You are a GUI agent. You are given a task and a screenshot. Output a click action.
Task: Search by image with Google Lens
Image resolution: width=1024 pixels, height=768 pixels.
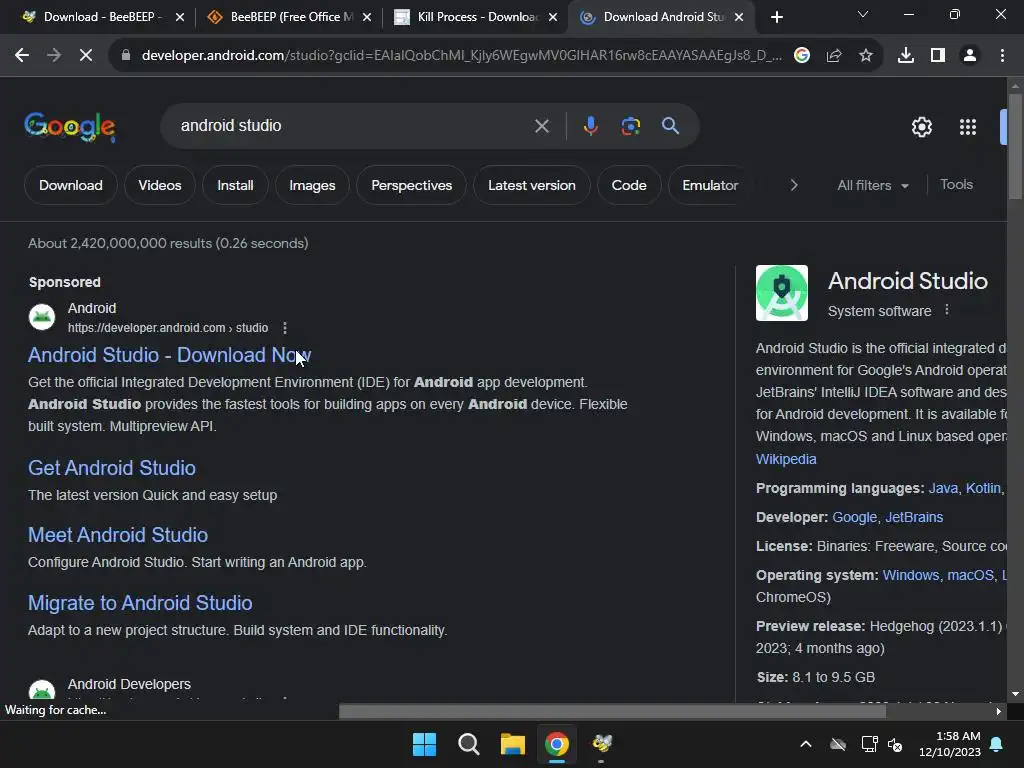click(x=631, y=126)
